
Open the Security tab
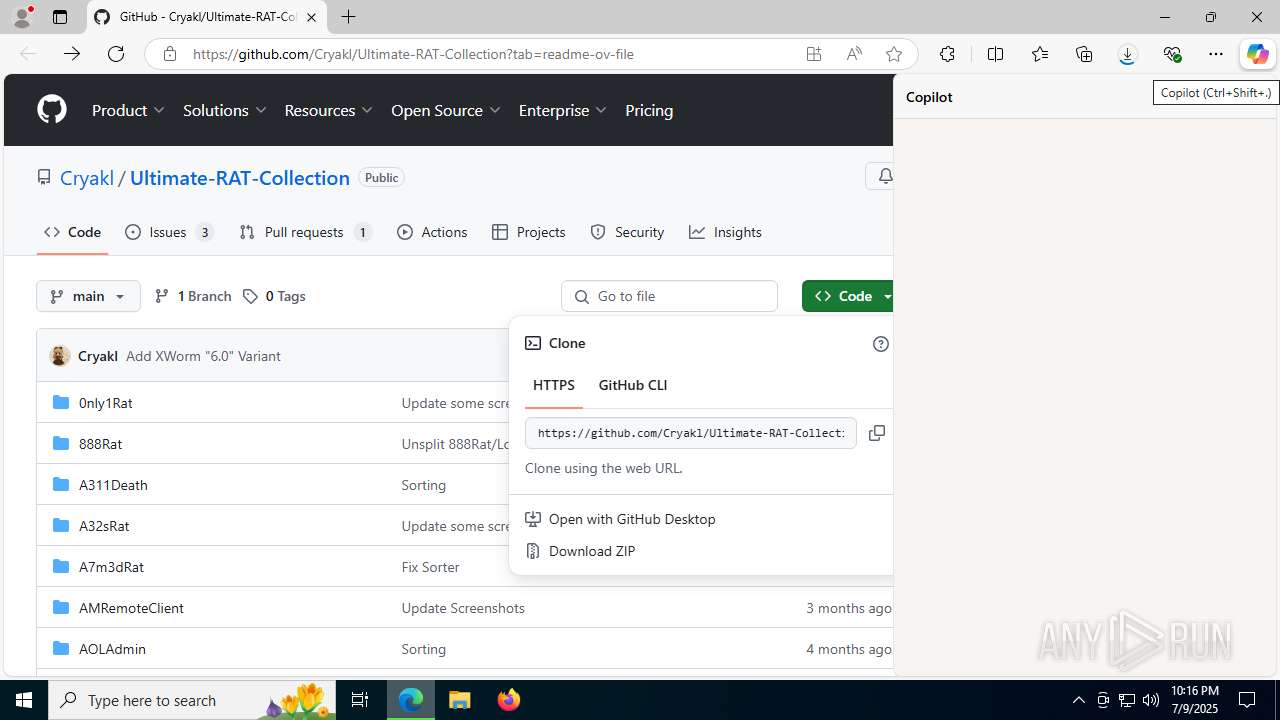tap(627, 232)
